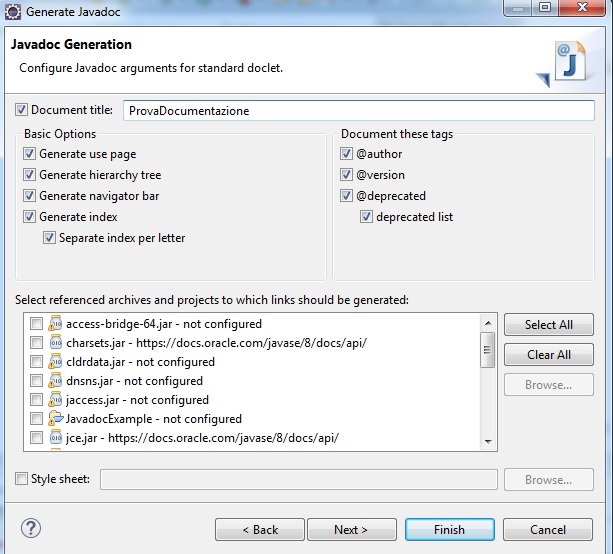Image resolution: width=613 pixels, height=554 pixels.
Task: Maximize the Generate Javadoc window
Action: [x=545, y=7]
